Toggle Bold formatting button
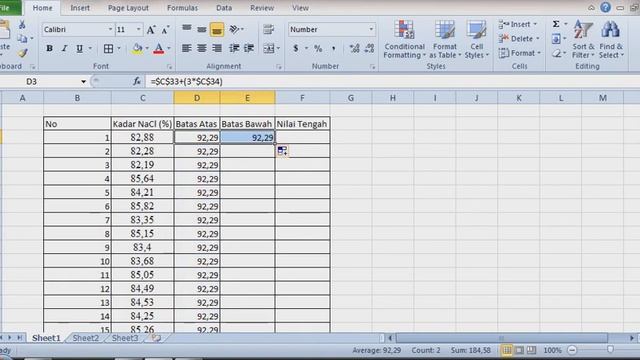This screenshot has width=640, height=360. (49, 49)
